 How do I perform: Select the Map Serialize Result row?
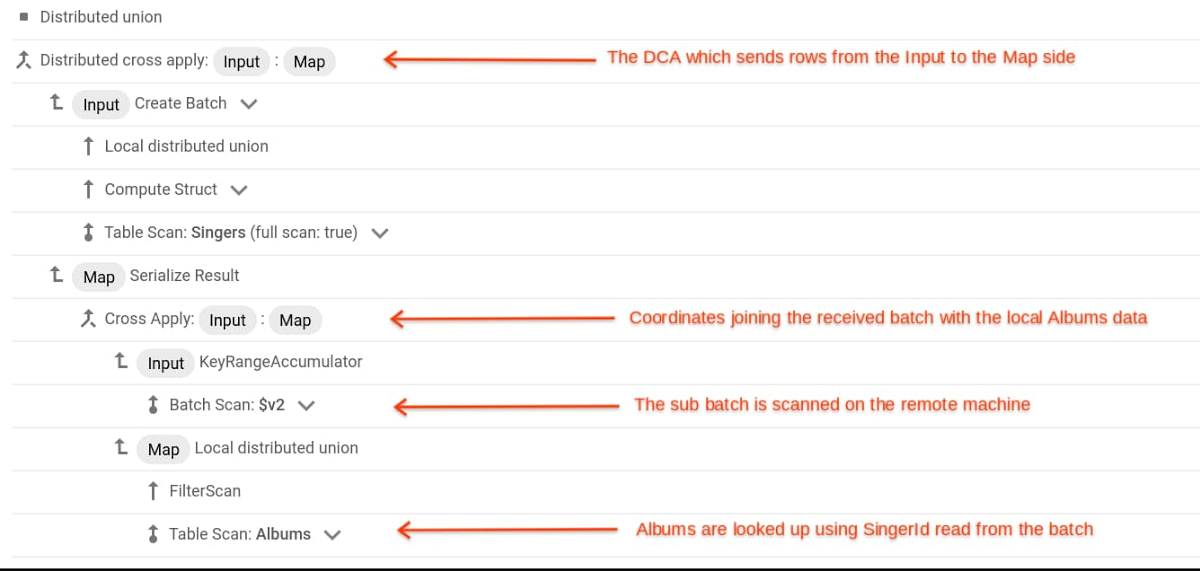(606, 276)
